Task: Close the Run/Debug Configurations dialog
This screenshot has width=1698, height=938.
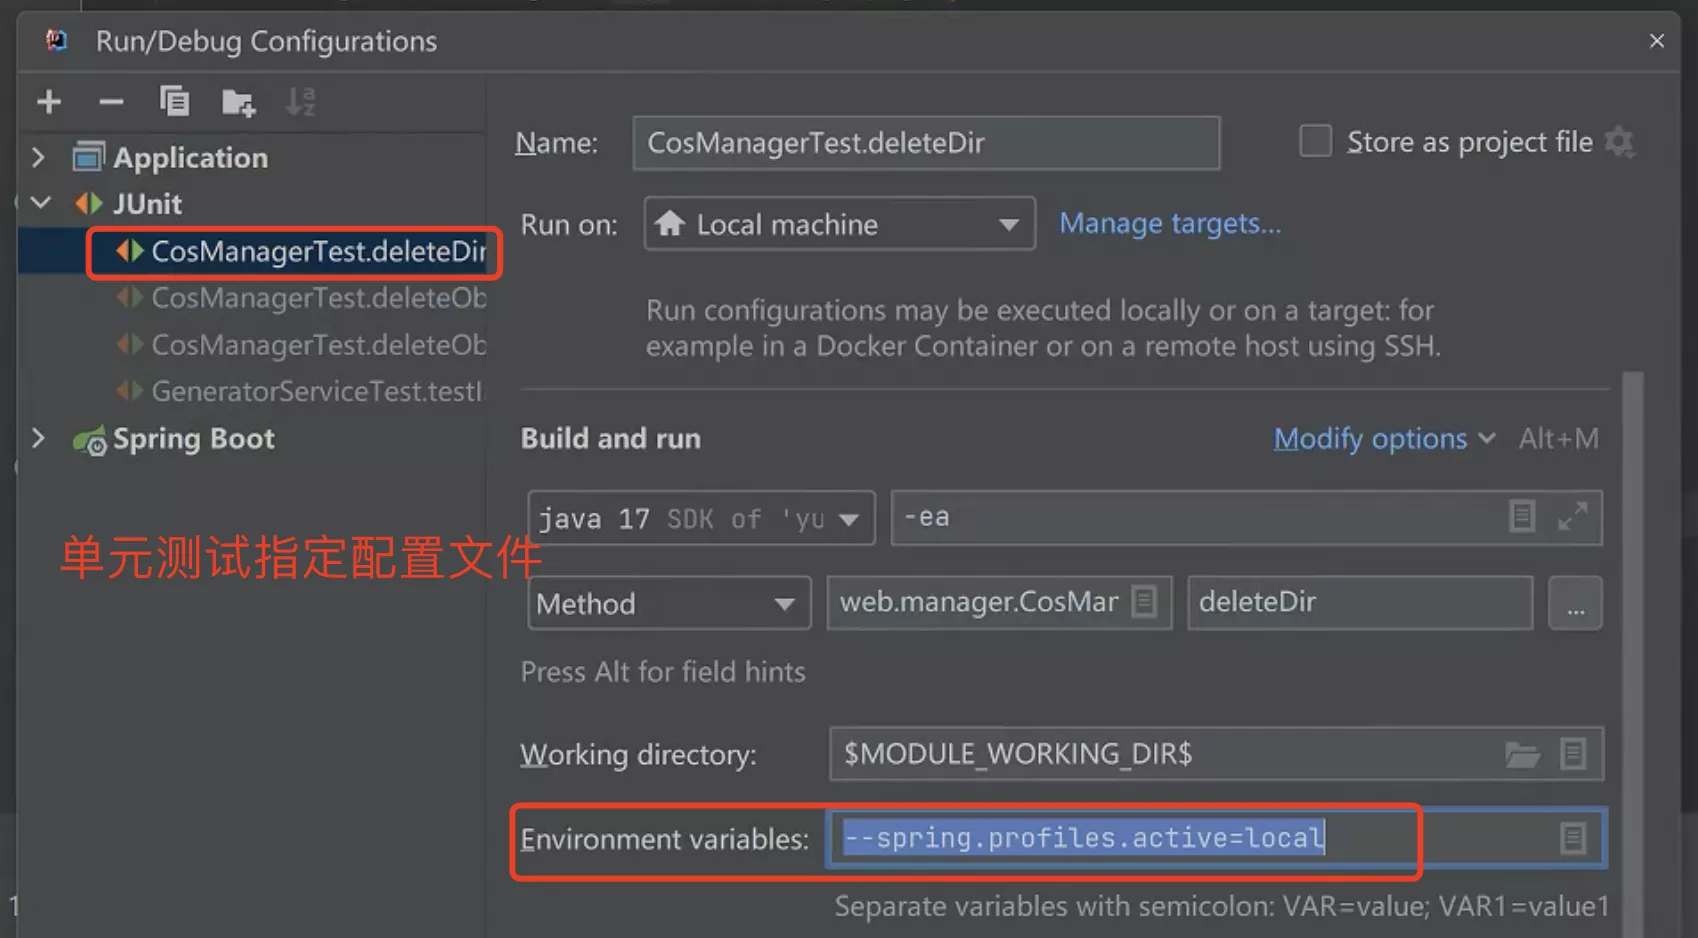Action: 1657,41
